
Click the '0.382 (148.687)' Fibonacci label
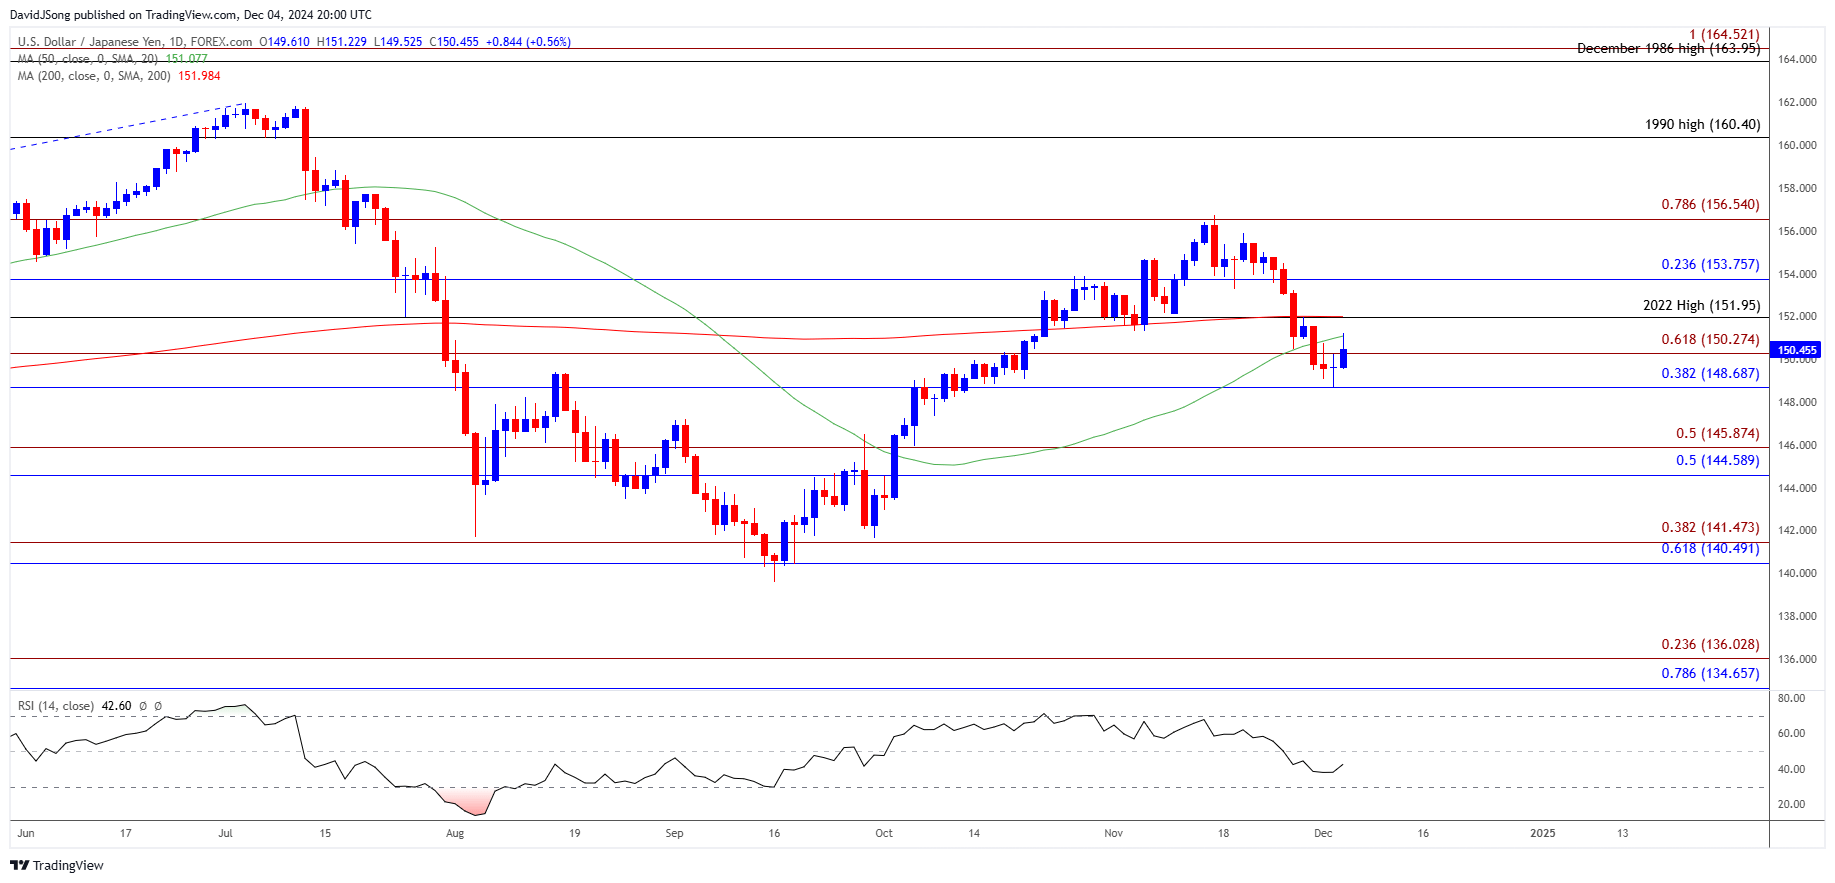[x=1710, y=374]
